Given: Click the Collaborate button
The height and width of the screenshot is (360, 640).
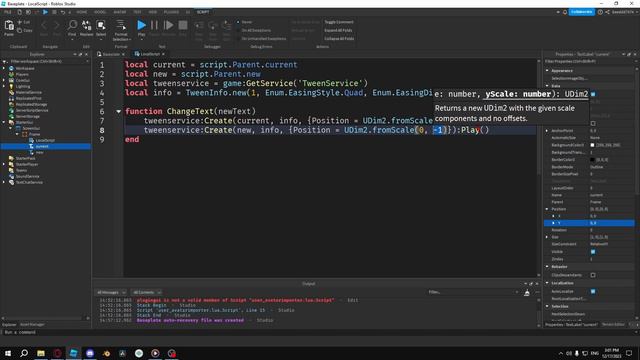Looking at the screenshot, I should pyautogui.click(x=582, y=12).
